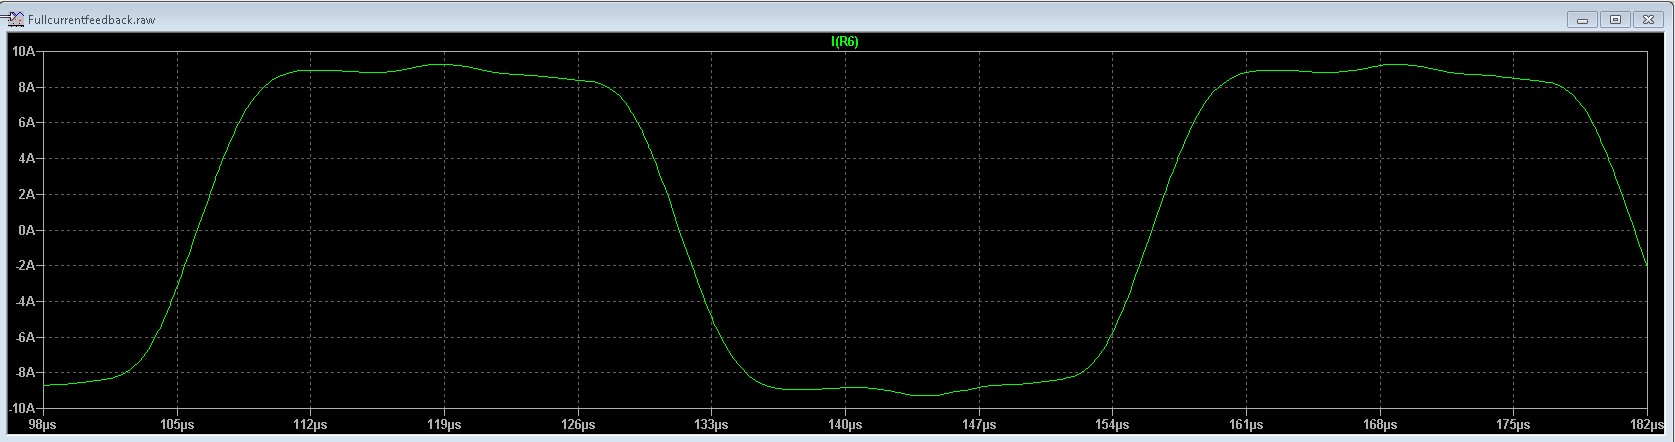
Task: Click the I(R6) trace label
Action: coord(845,42)
